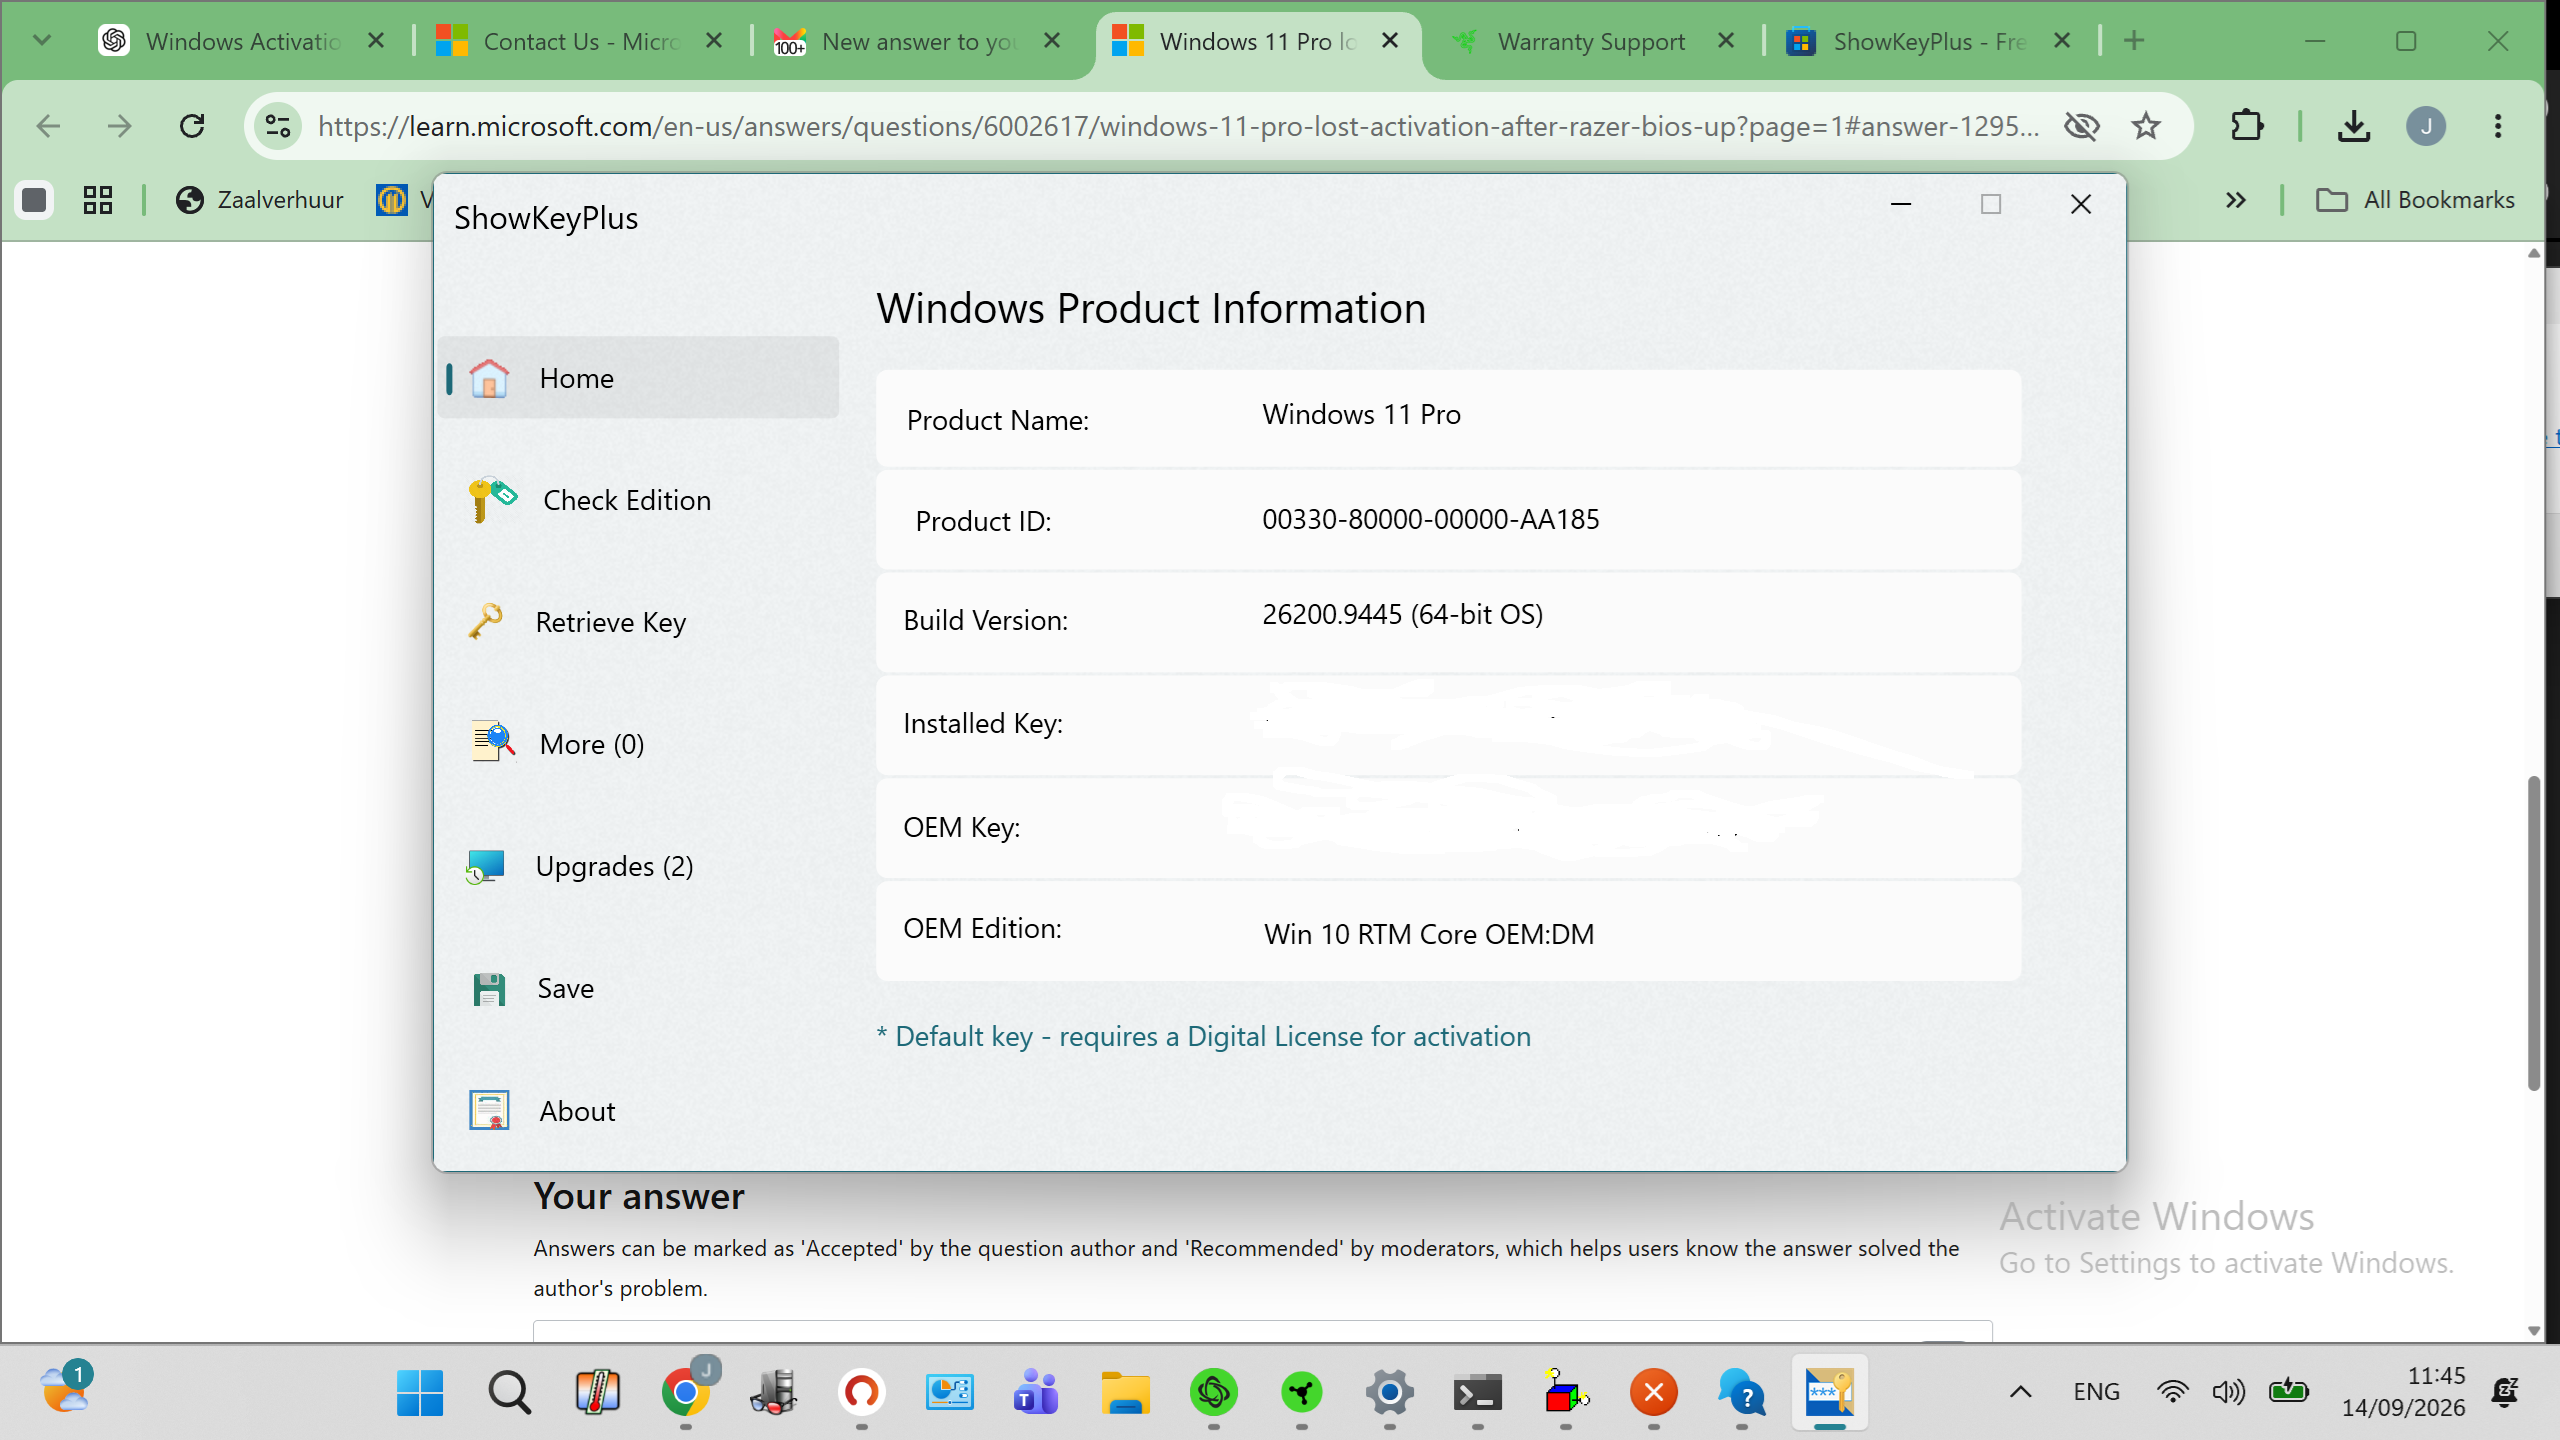This screenshot has width=2560, height=1440.
Task: Open the Terminal from the taskbar
Action: pos(1477,1392)
